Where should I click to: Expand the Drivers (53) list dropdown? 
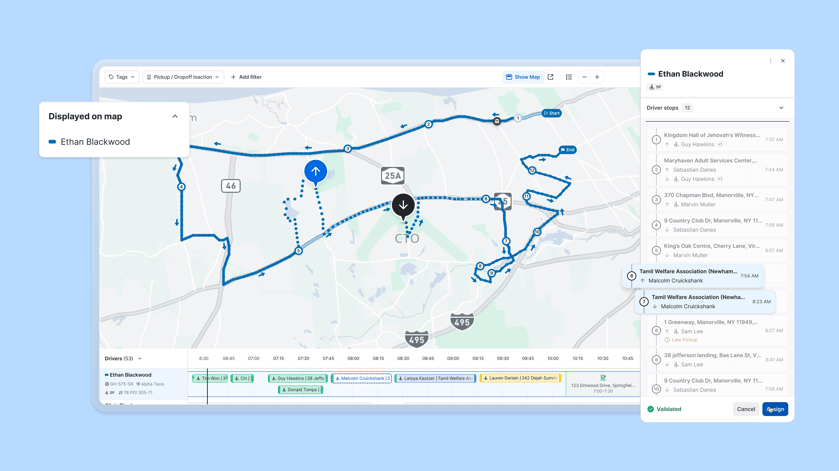coord(140,358)
